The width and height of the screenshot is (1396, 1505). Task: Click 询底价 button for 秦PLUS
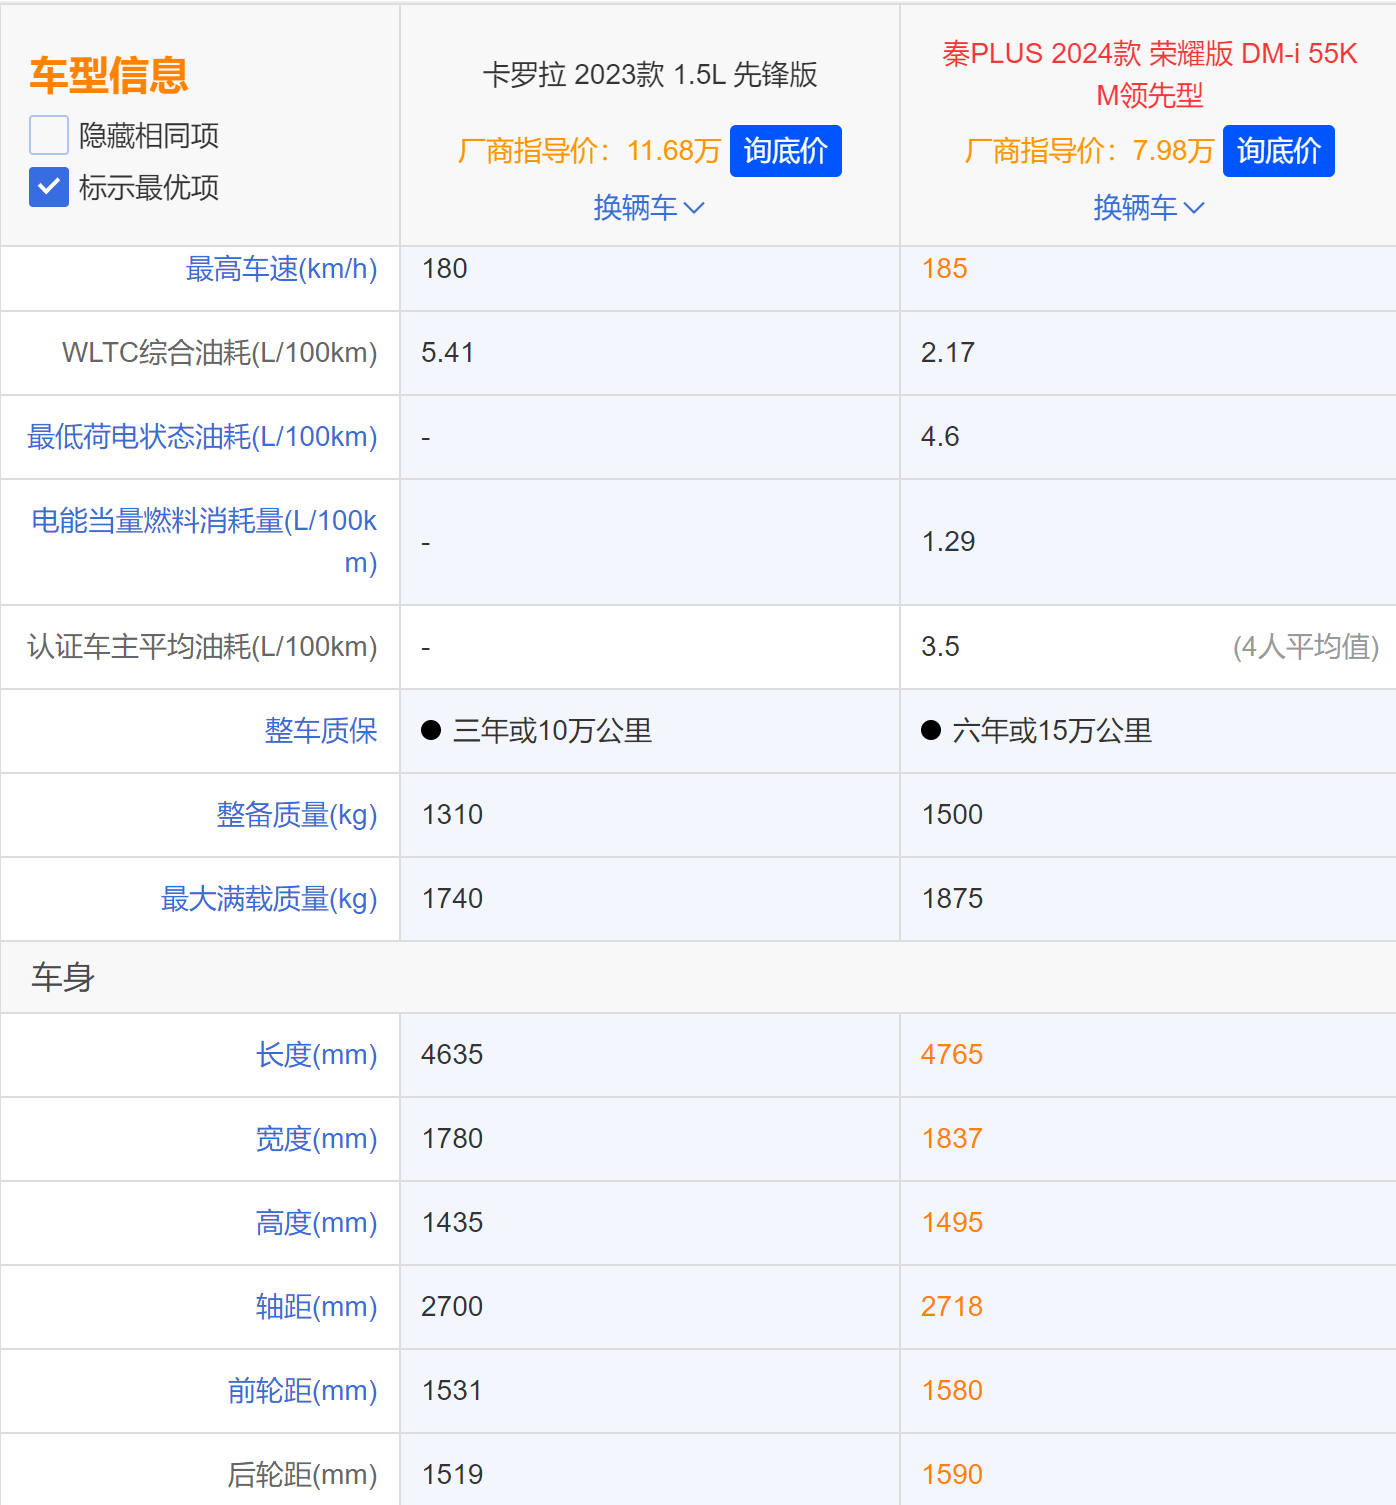pyautogui.click(x=1279, y=151)
